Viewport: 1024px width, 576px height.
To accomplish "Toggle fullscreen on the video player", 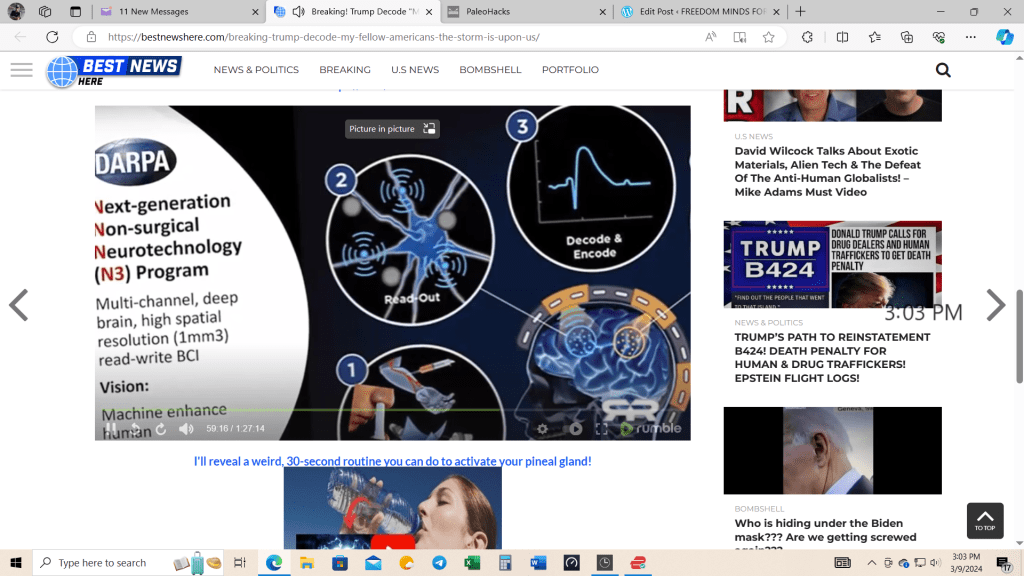I will 602,429.
